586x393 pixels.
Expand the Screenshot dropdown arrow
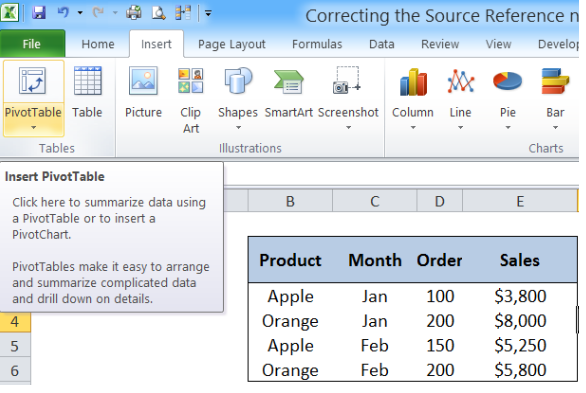[348, 127]
